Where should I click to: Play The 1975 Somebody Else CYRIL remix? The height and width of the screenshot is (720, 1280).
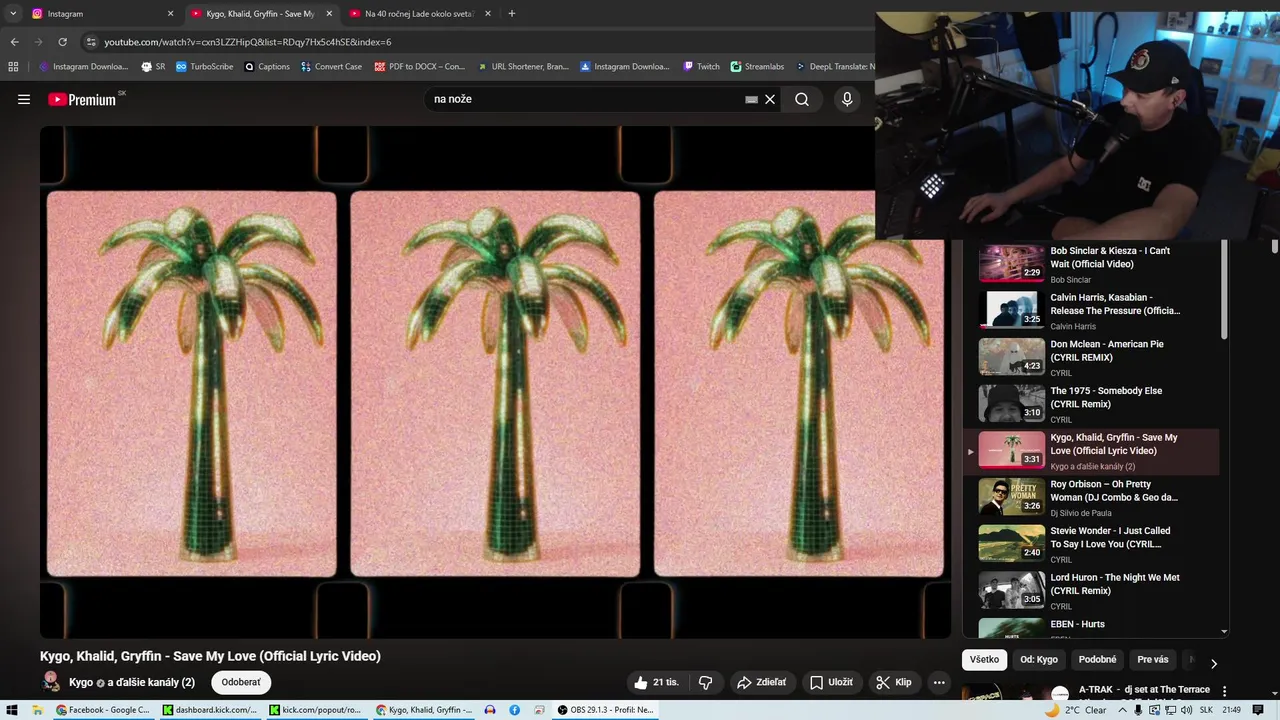[x=1092, y=404]
